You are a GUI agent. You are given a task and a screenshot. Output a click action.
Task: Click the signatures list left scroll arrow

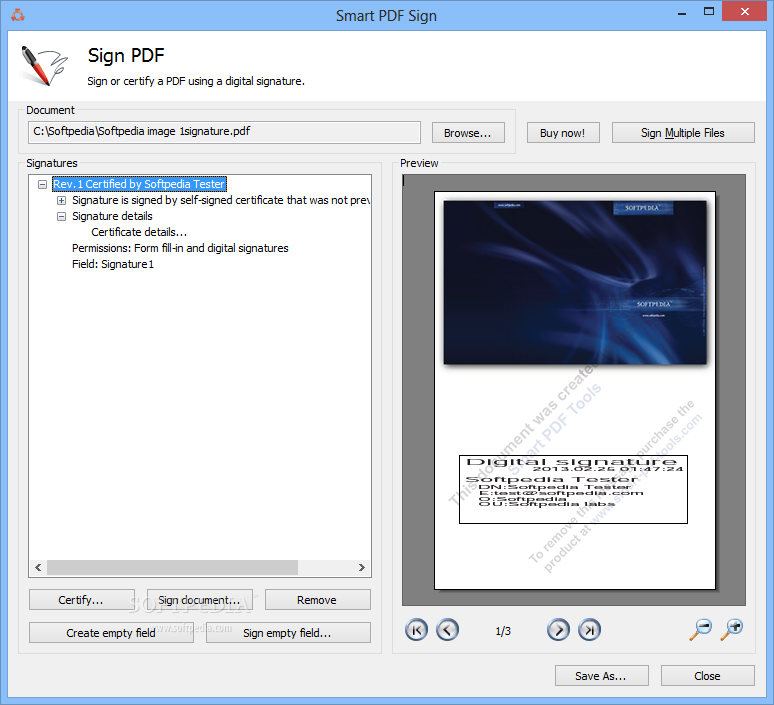(x=38, y=567)
